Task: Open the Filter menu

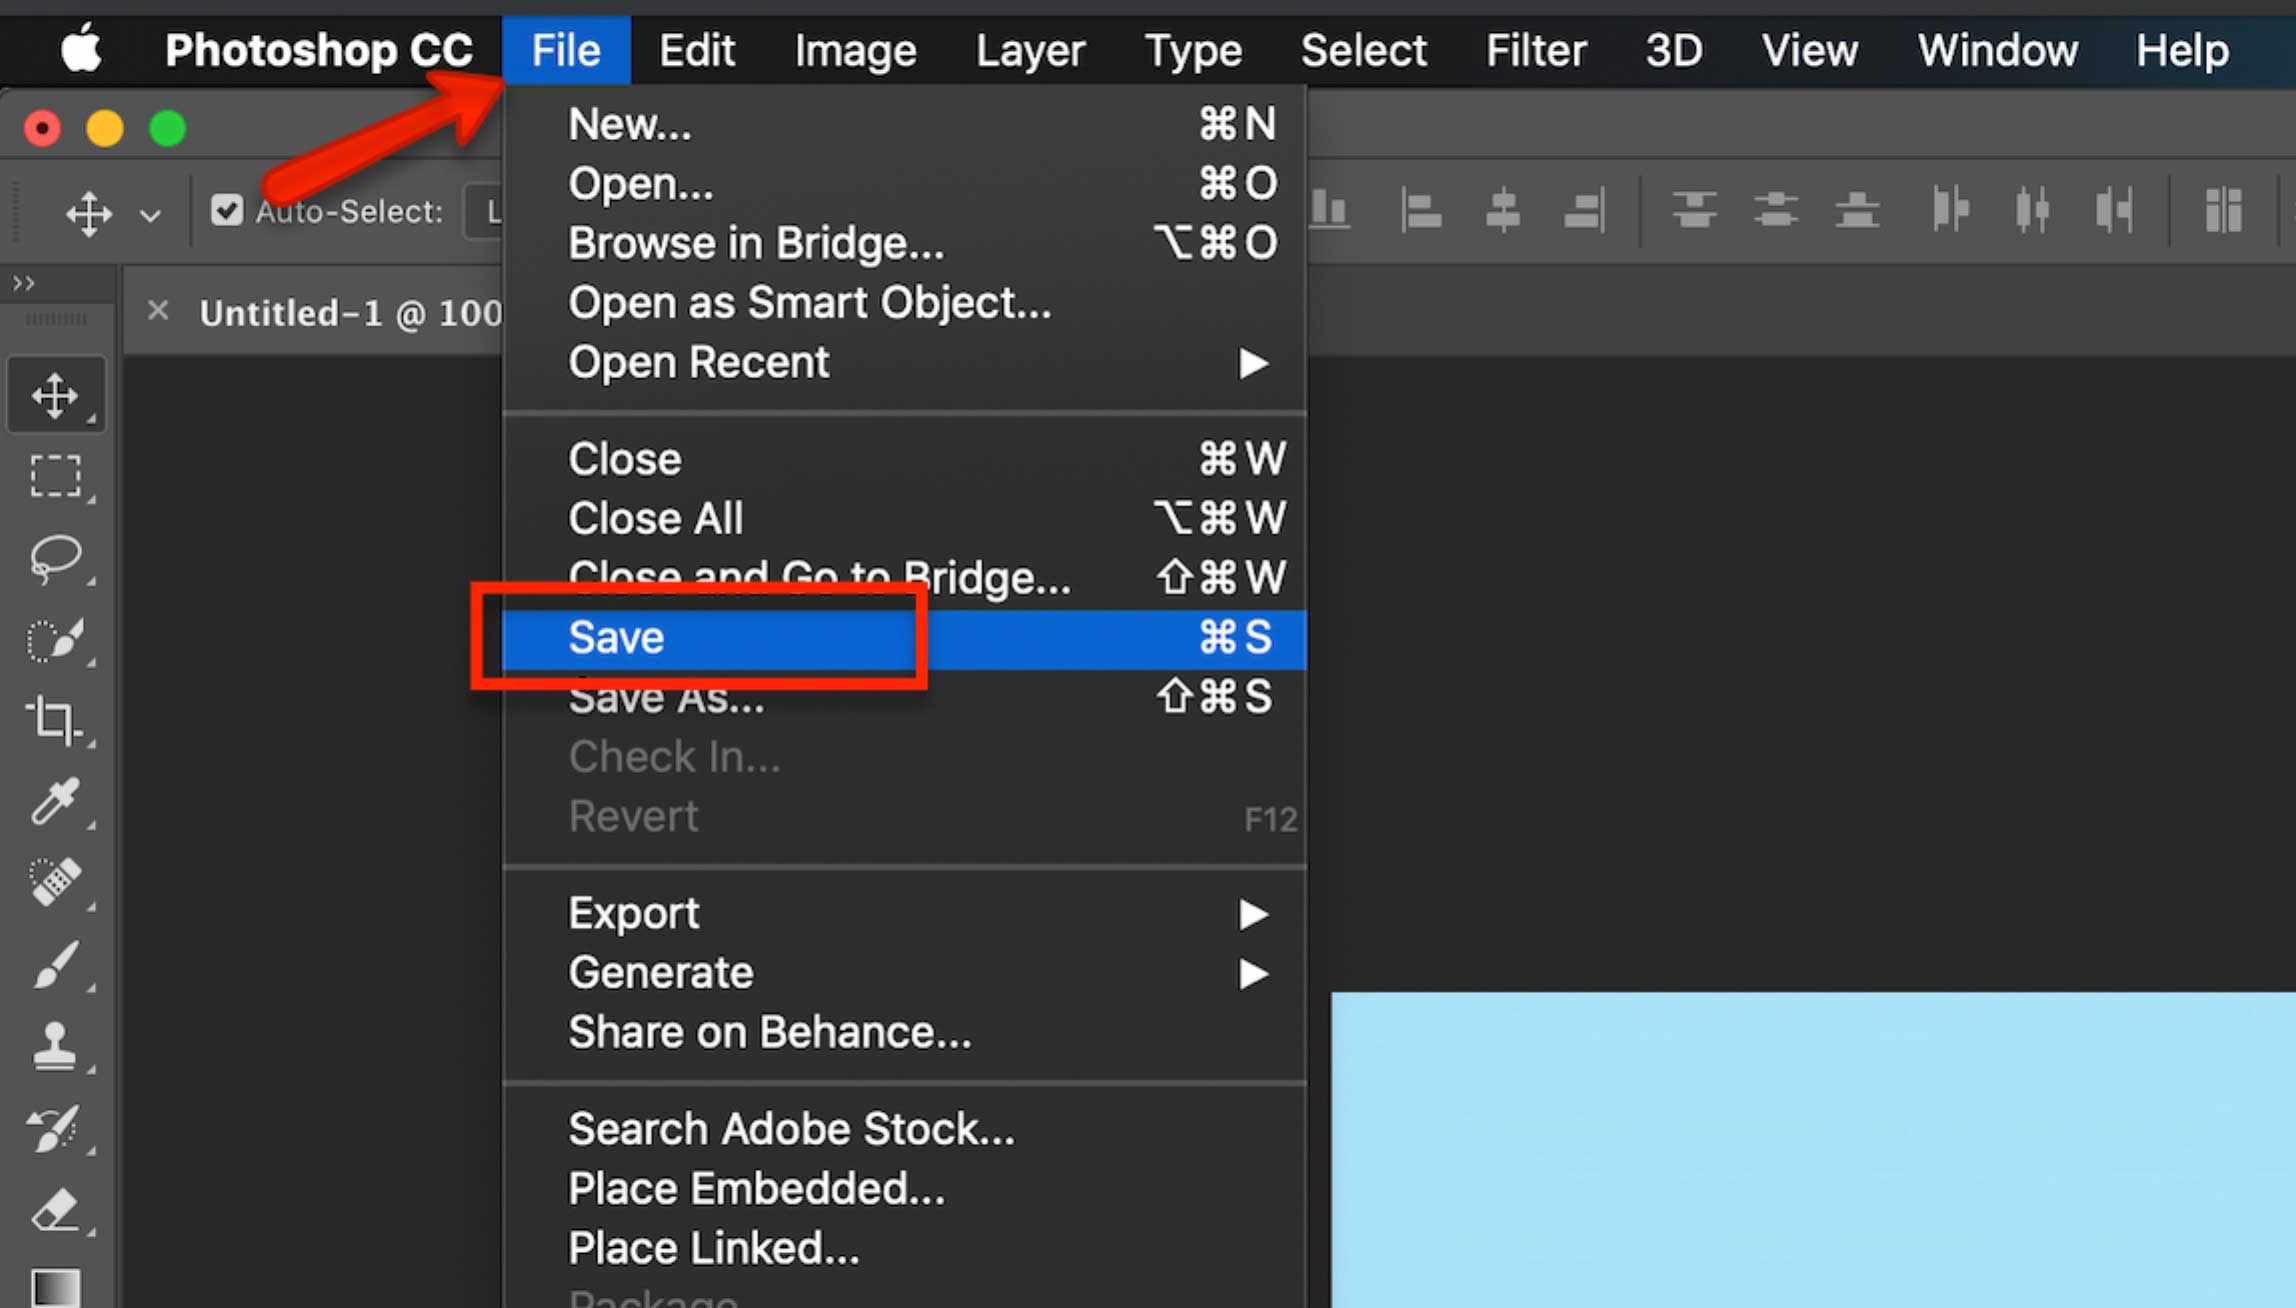Action: point(1536,49)
